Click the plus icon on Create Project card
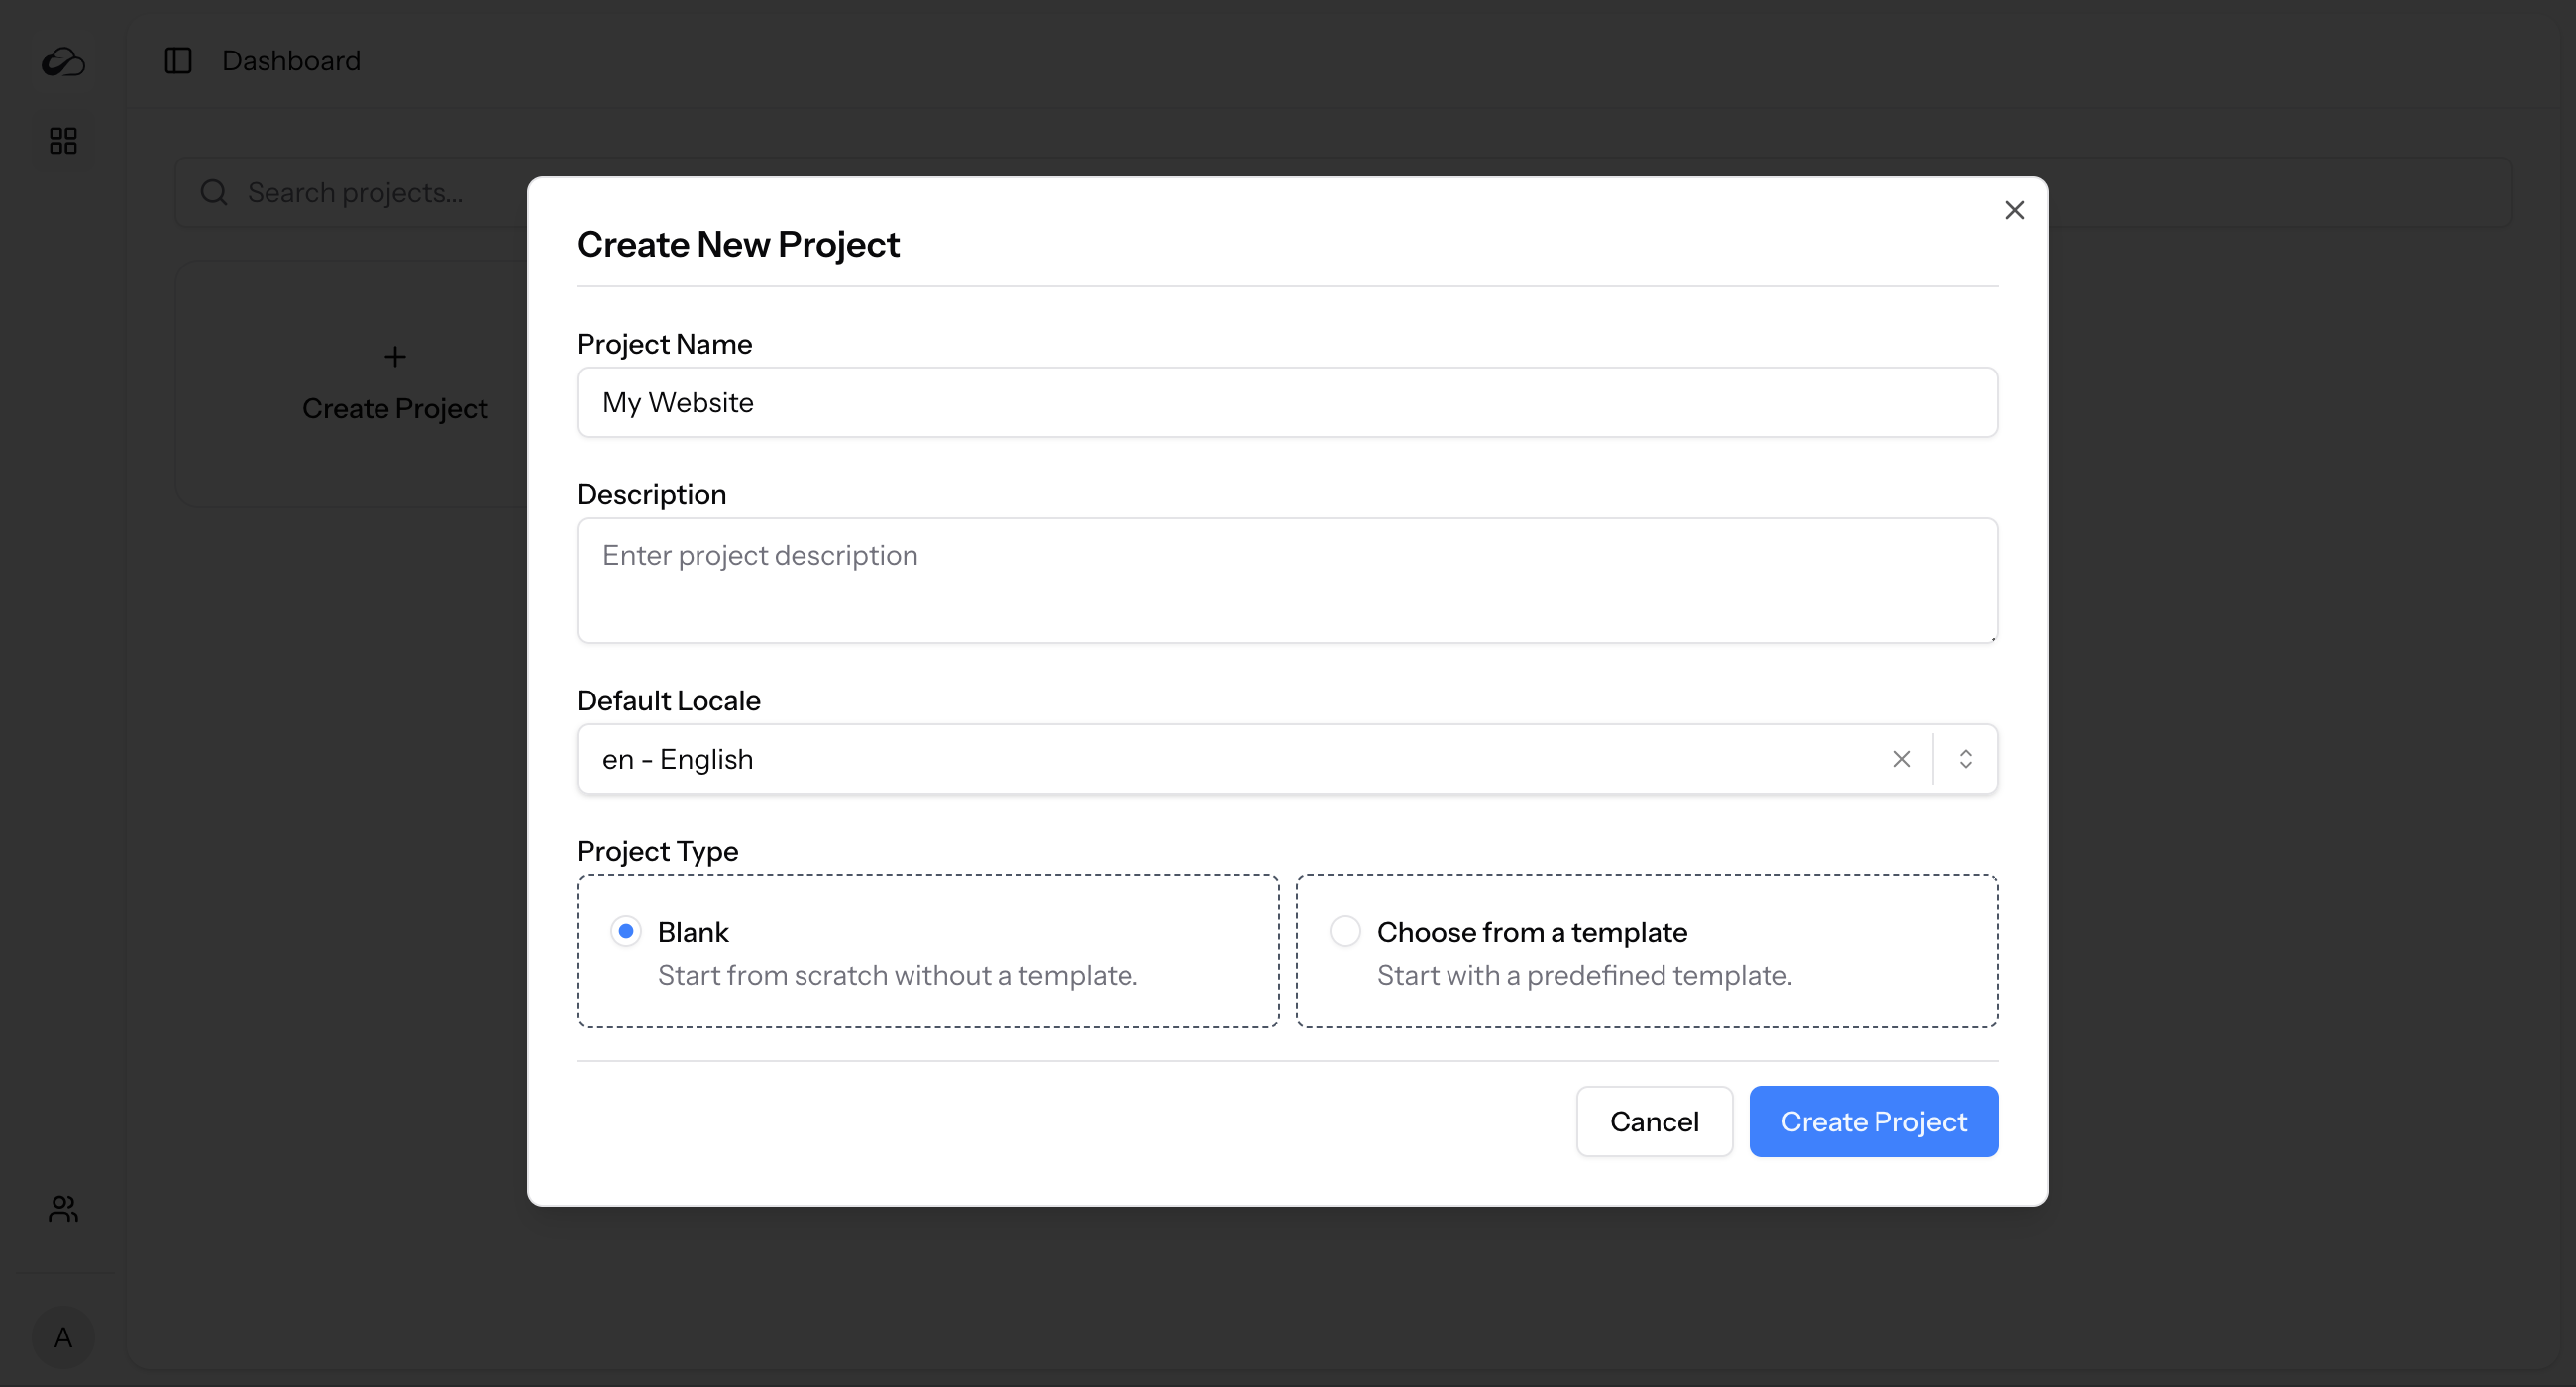2576x1387 pixels. 395,356
